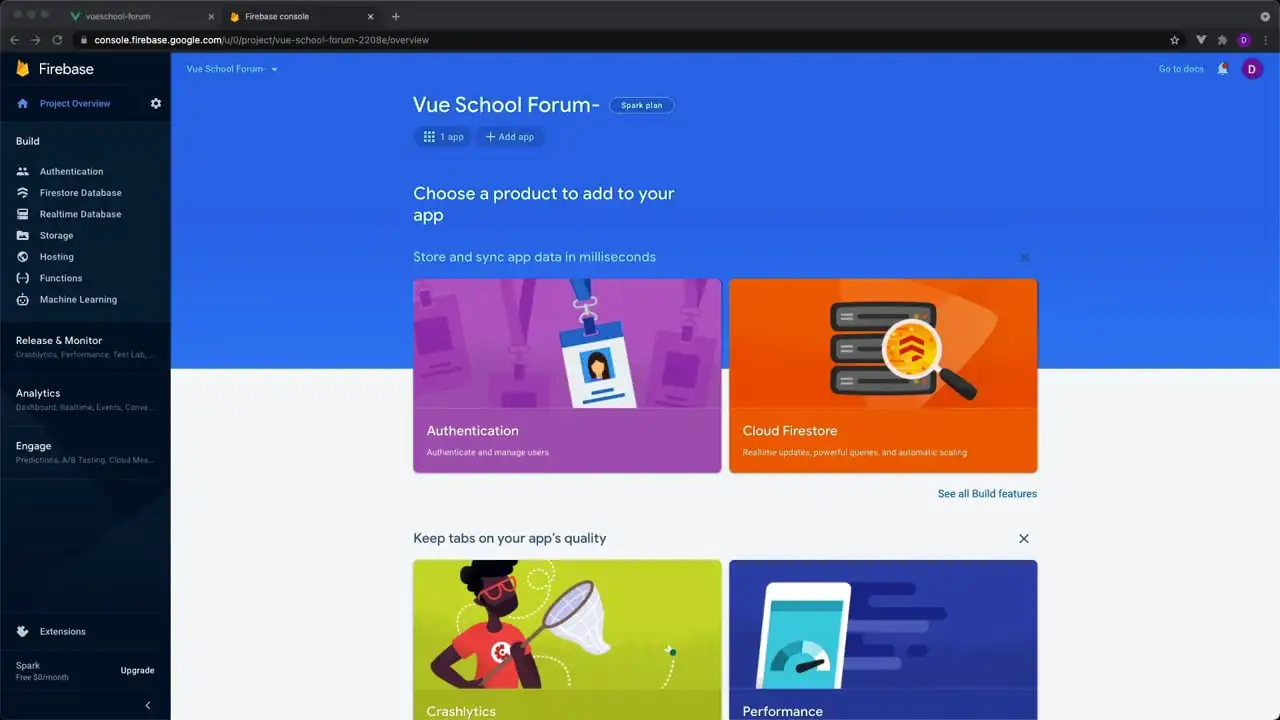The image size is (1280, 720).
Task: Reload the page in browser
Action: [x=57, y=40]
